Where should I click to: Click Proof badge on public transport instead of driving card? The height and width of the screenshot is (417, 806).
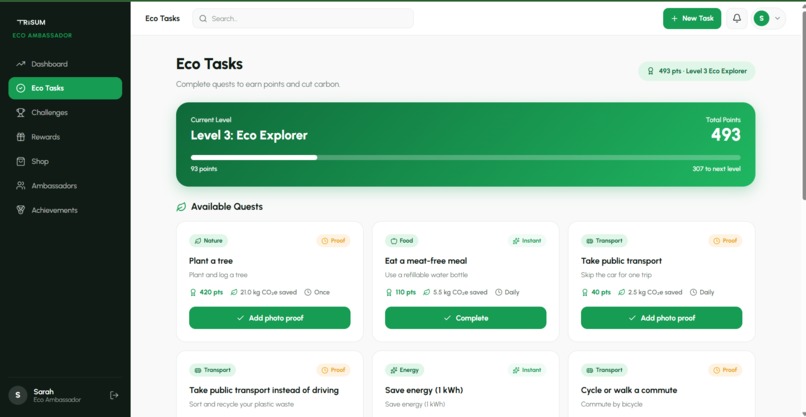pos(333,370)
